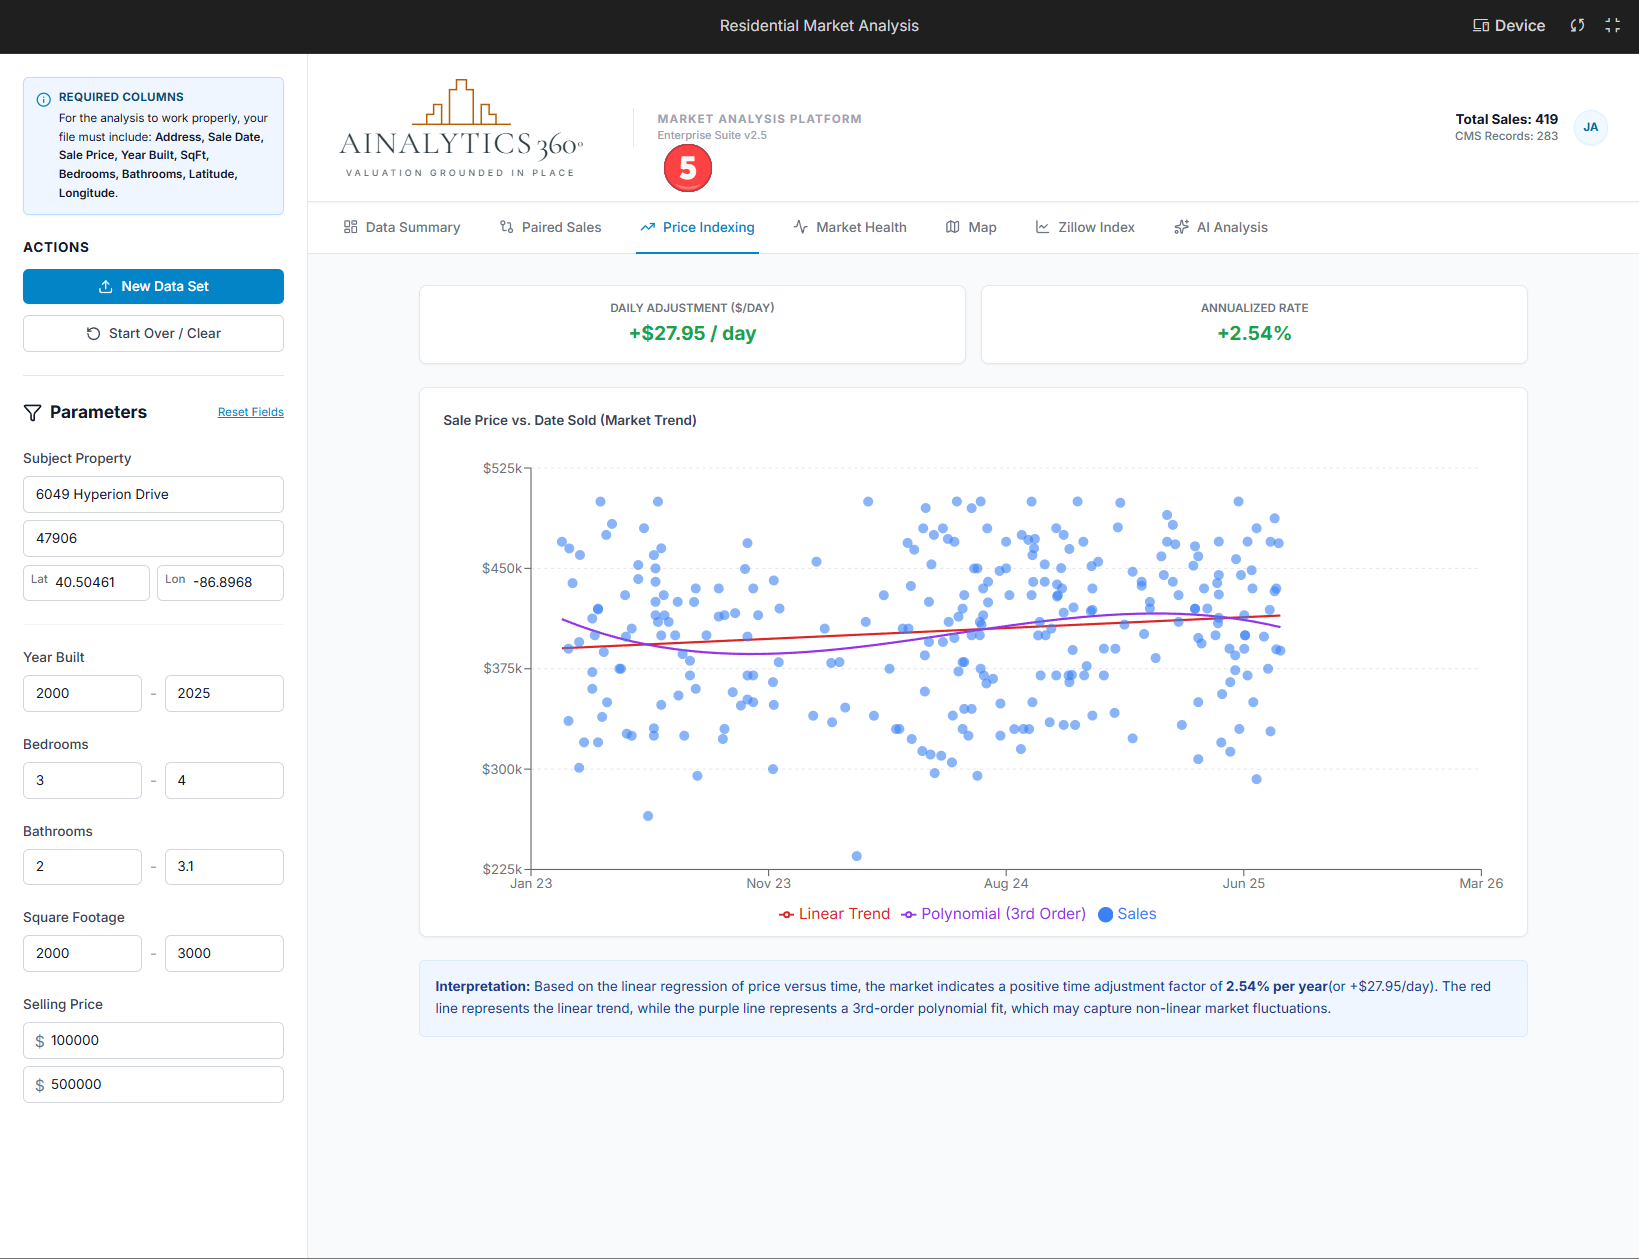
Task: Select the Zillow Index chart icon
Action: 1041,227
